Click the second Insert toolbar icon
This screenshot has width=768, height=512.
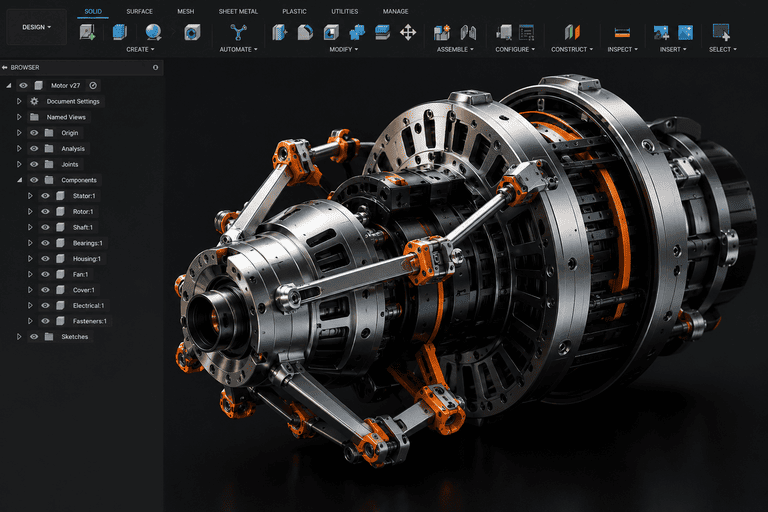tap(685, 32)
